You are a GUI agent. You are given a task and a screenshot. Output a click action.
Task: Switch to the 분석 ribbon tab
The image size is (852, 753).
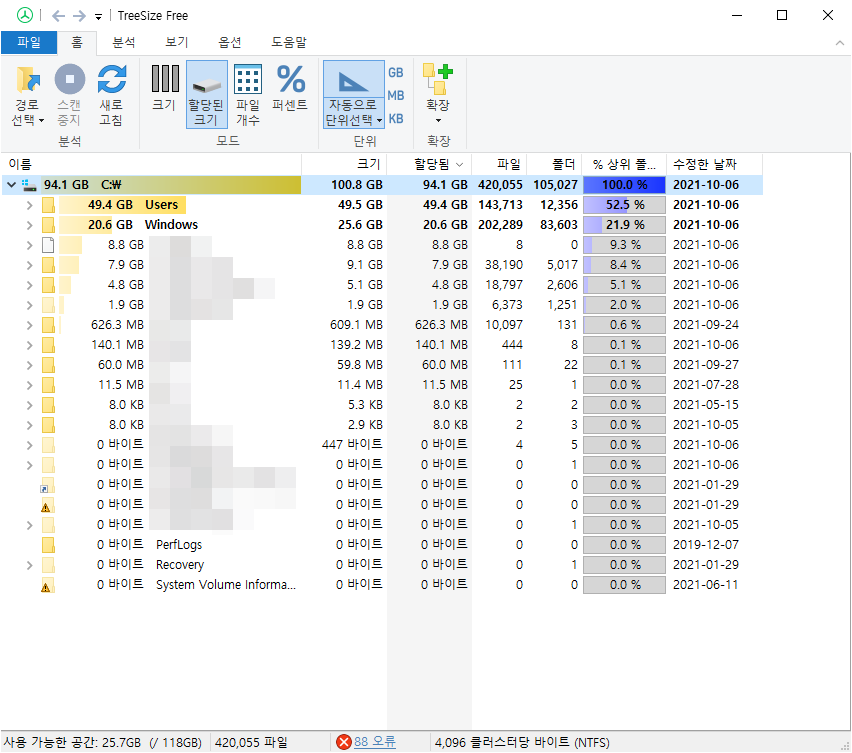(x=124, y=42)
